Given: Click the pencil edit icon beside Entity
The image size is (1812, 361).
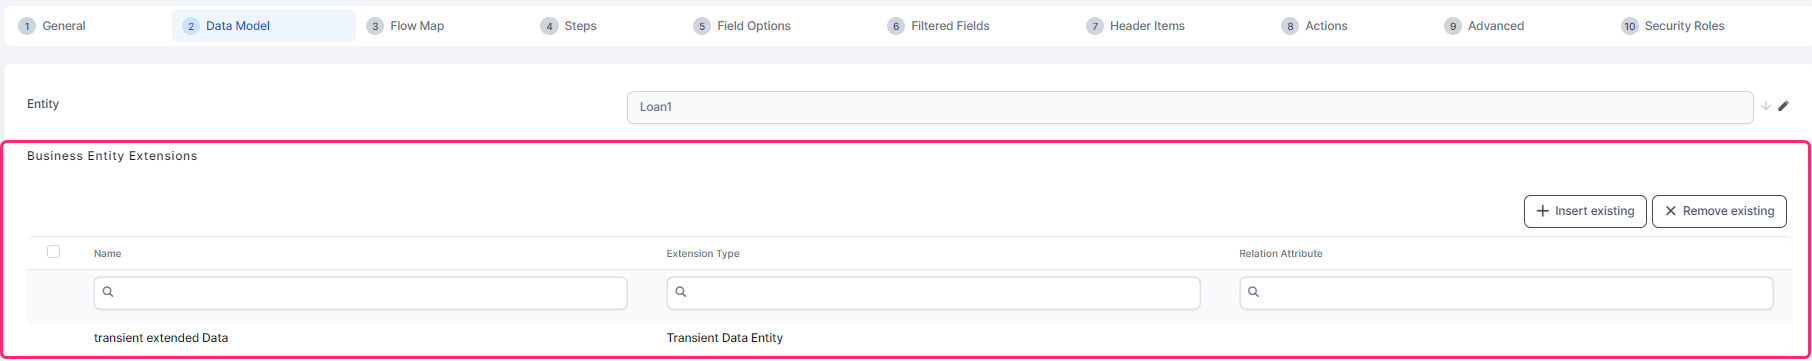Looking at the screenshot, I should [x=1783, y=106].
